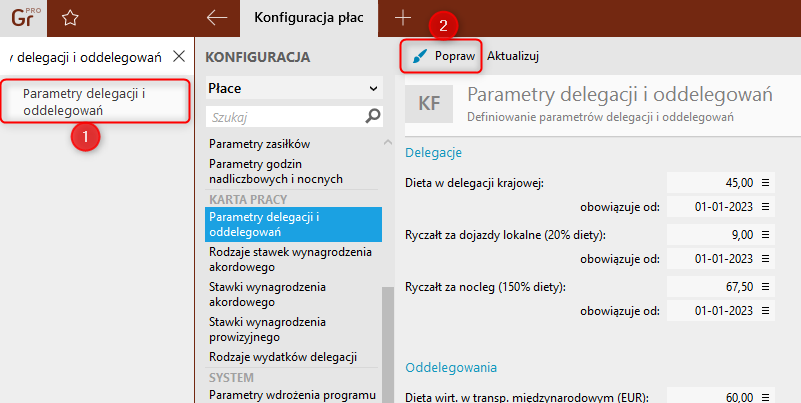Go back using the left arrow
The height and width of the screenshot is (403, 801).
[216, 18]
